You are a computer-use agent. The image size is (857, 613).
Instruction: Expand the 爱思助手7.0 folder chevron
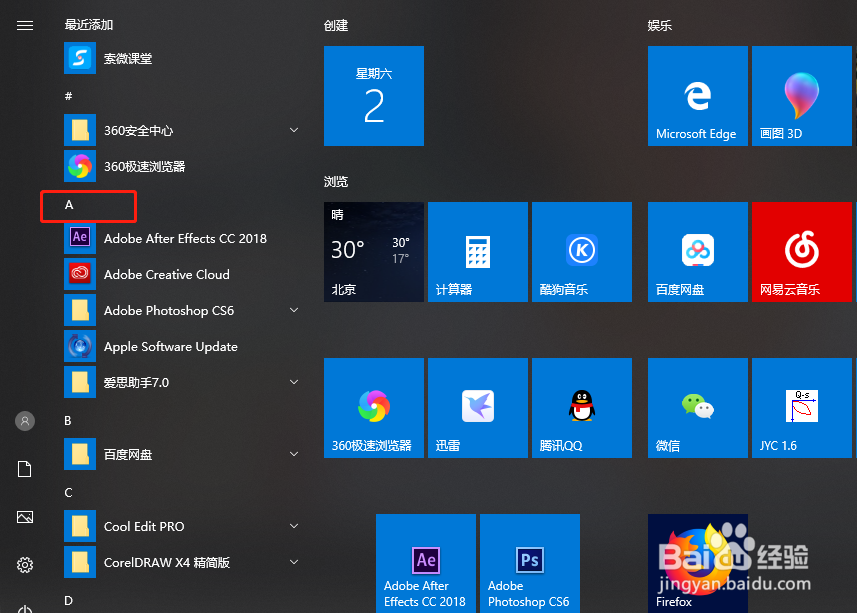point(294,382)
